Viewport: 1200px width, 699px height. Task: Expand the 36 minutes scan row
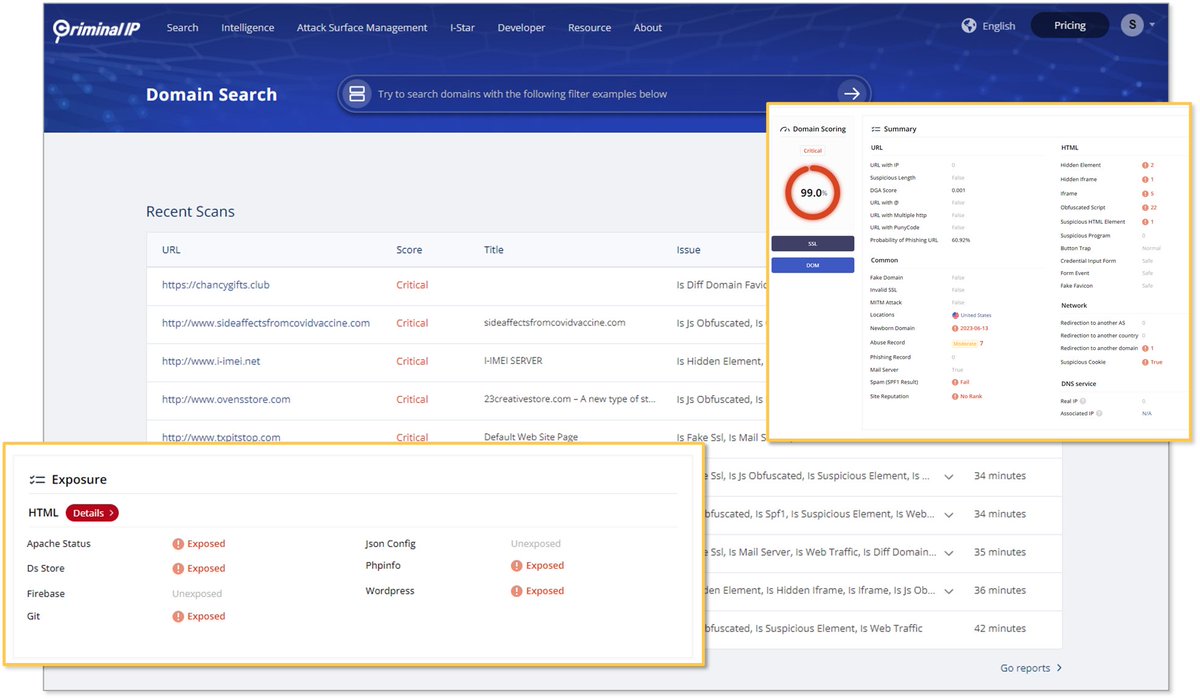point(948,590)
